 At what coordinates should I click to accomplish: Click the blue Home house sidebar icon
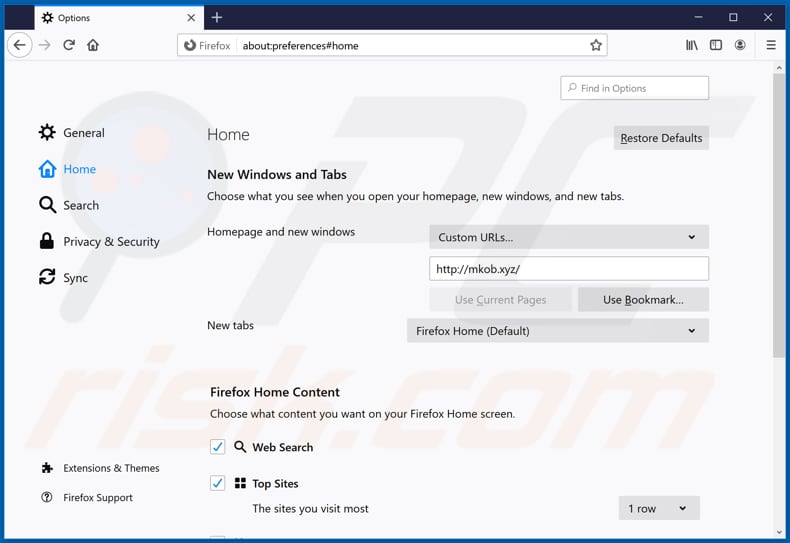pyautogui.click(x=47, y=169)
